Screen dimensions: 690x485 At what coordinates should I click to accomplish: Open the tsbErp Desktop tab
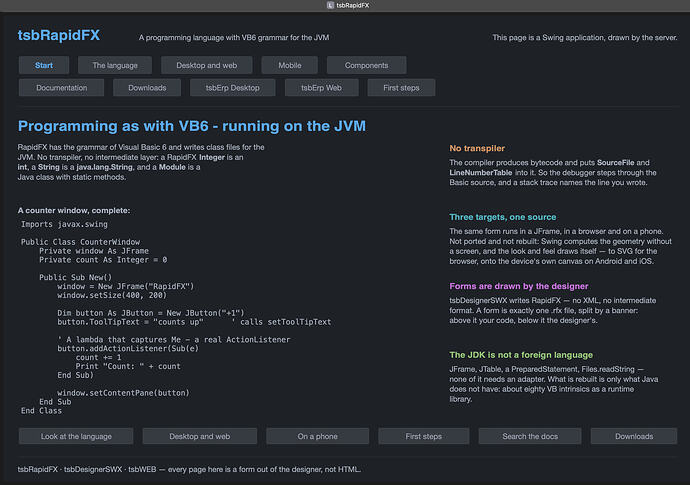pyautogui.click(x=232, y=88)
